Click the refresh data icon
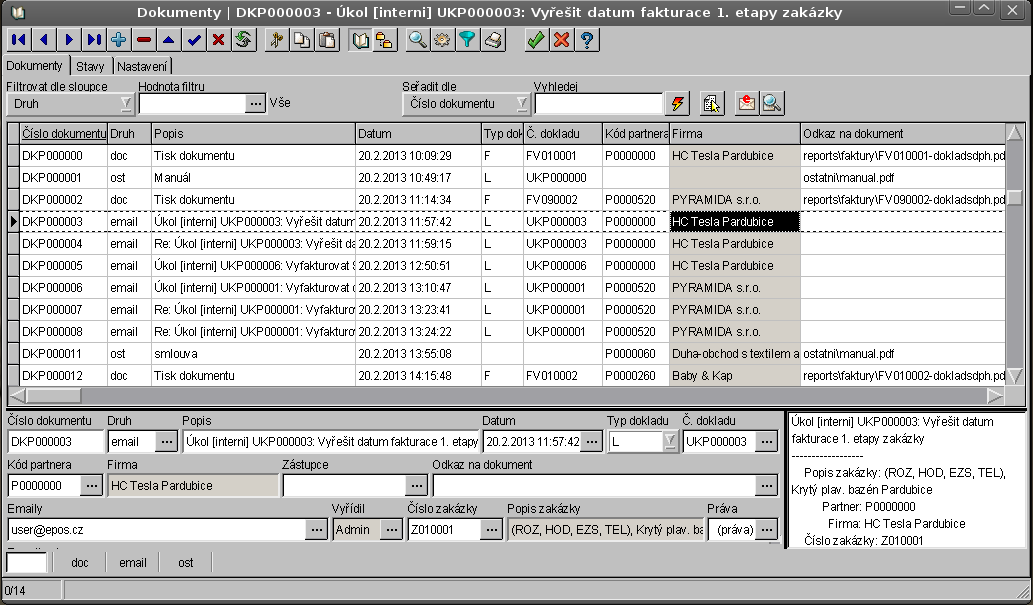 click(242, 40)
